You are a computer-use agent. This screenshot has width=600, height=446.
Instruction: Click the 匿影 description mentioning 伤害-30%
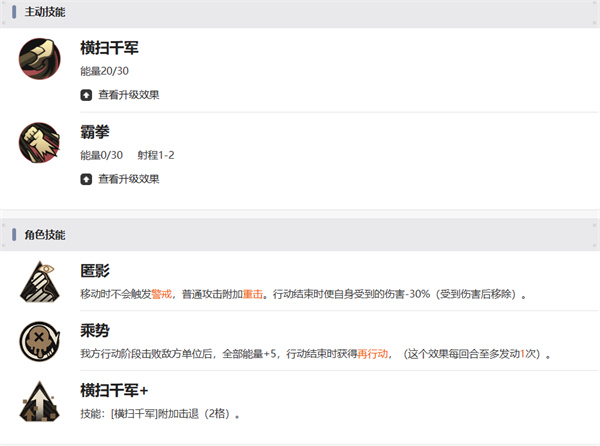coord(303,294)
